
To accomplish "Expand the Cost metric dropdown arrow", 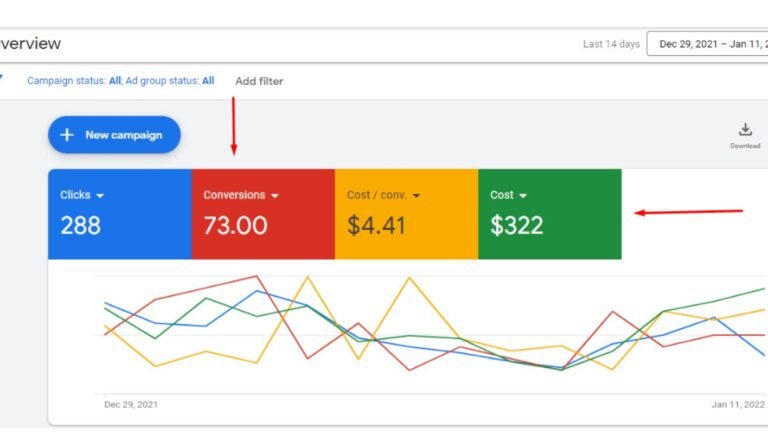I will click(523, 196).
